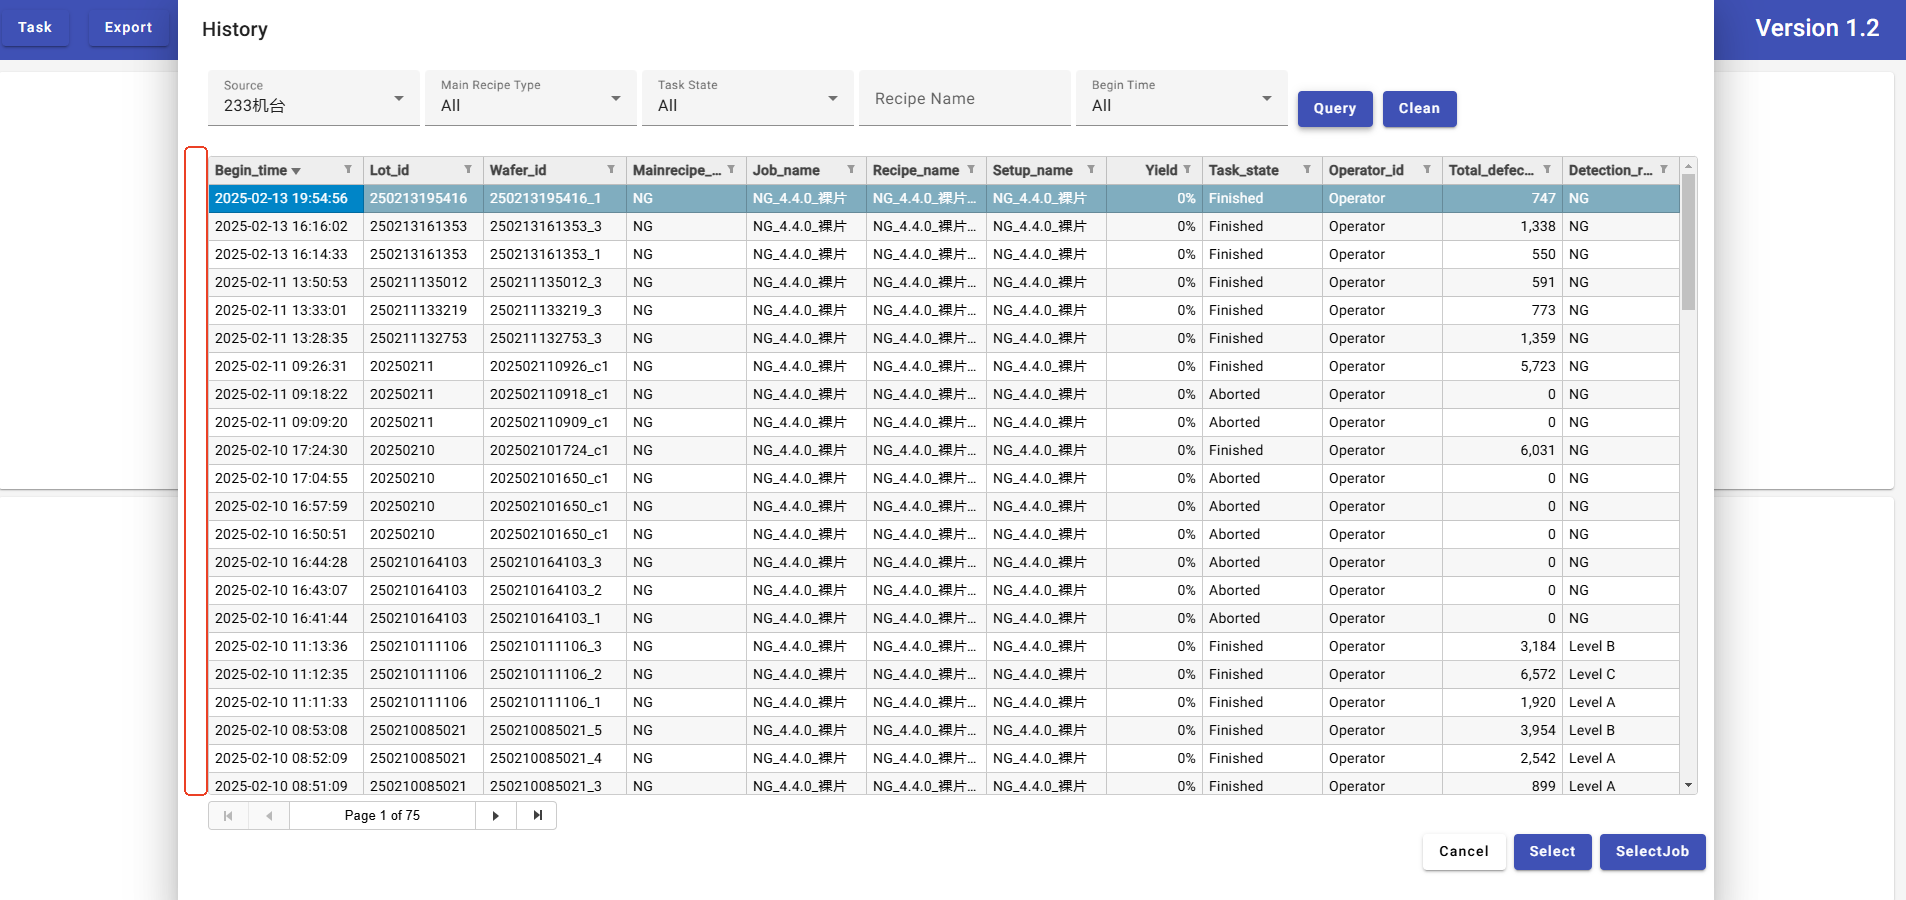
Task: Open the filter on Detection_result column
Action: [x=1664, y=170]
